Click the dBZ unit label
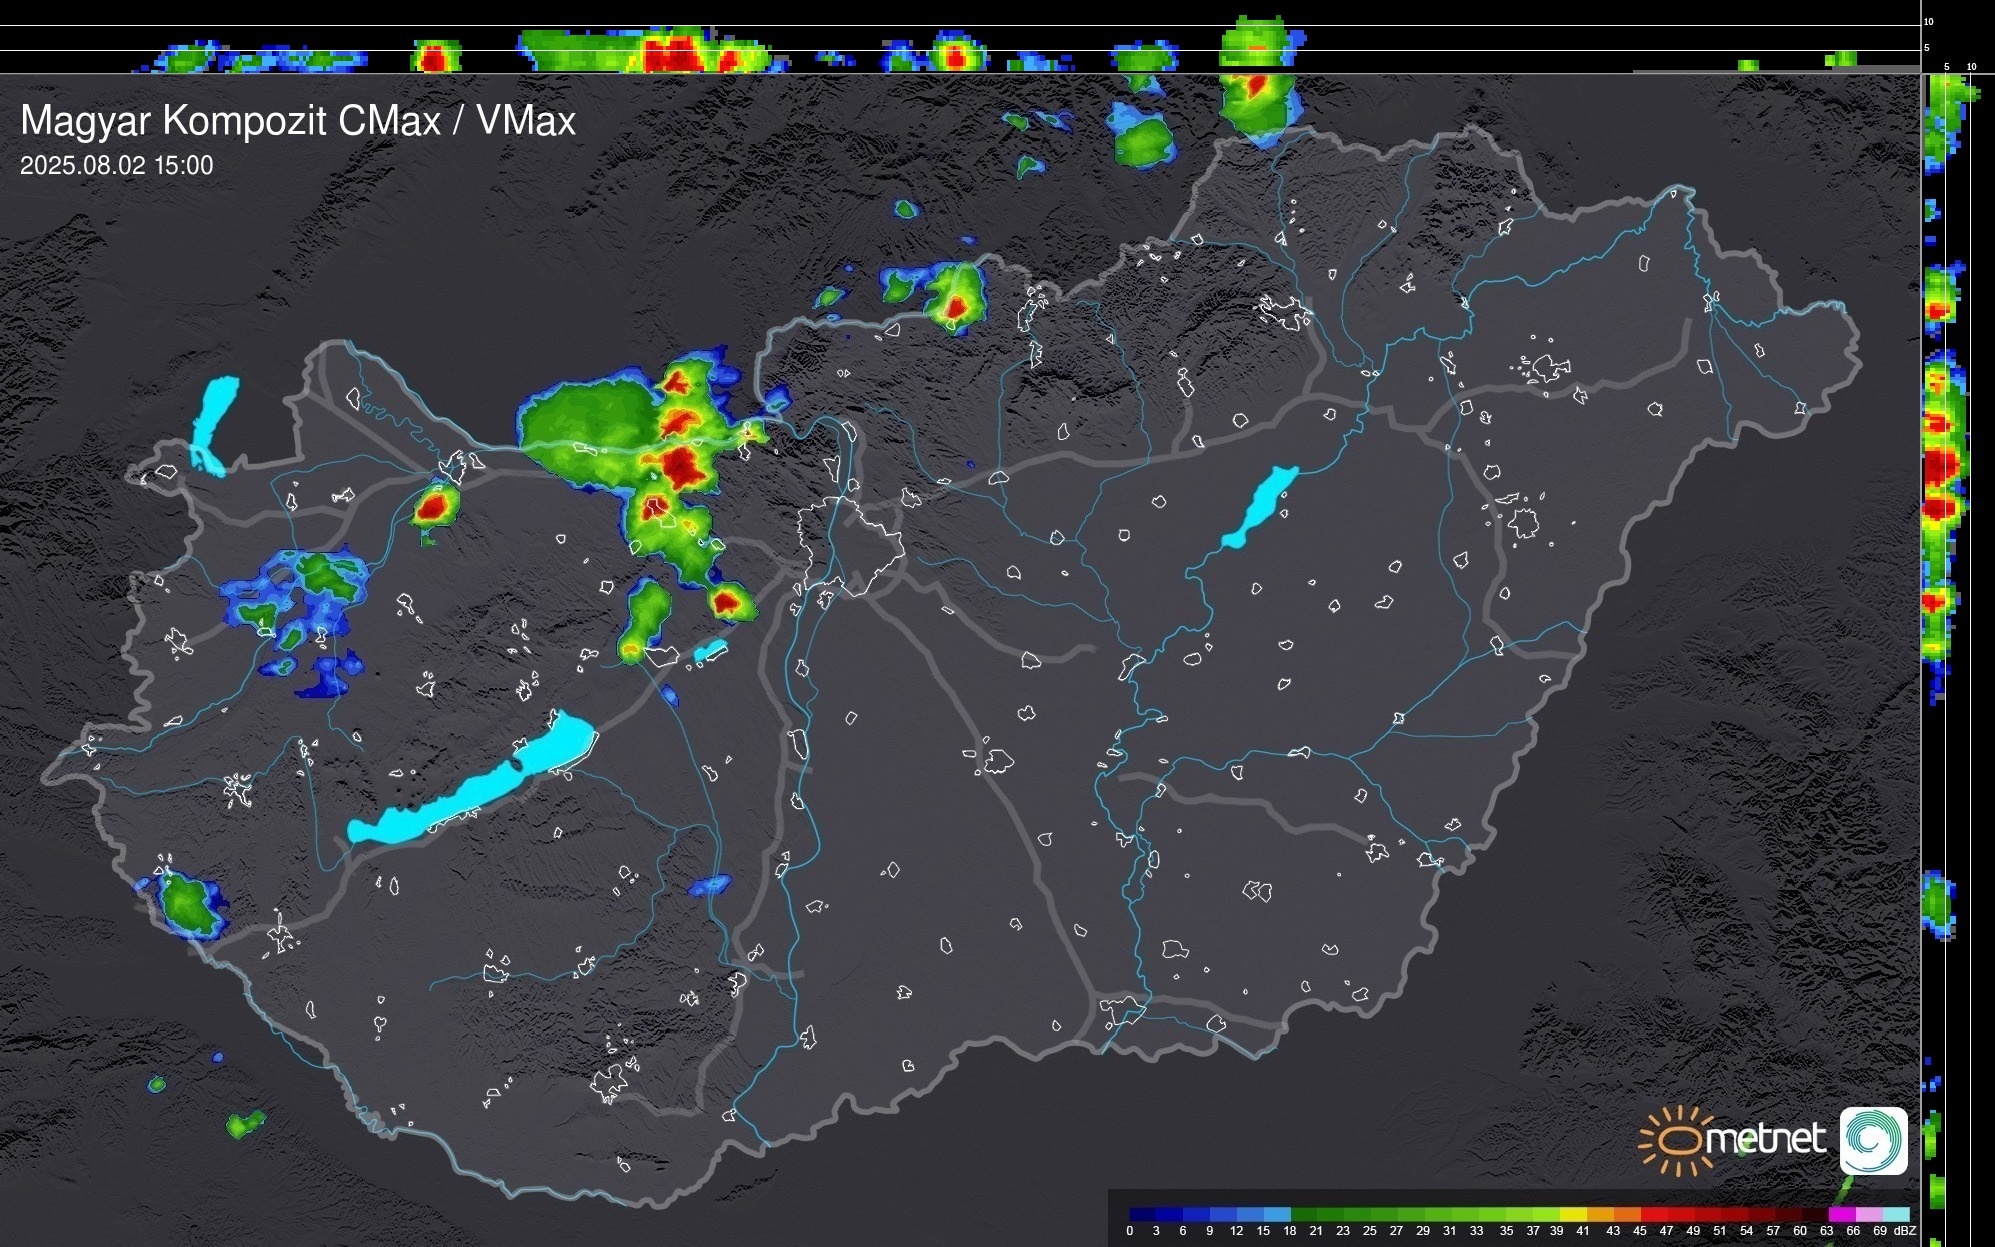 click(1905, 1231)
